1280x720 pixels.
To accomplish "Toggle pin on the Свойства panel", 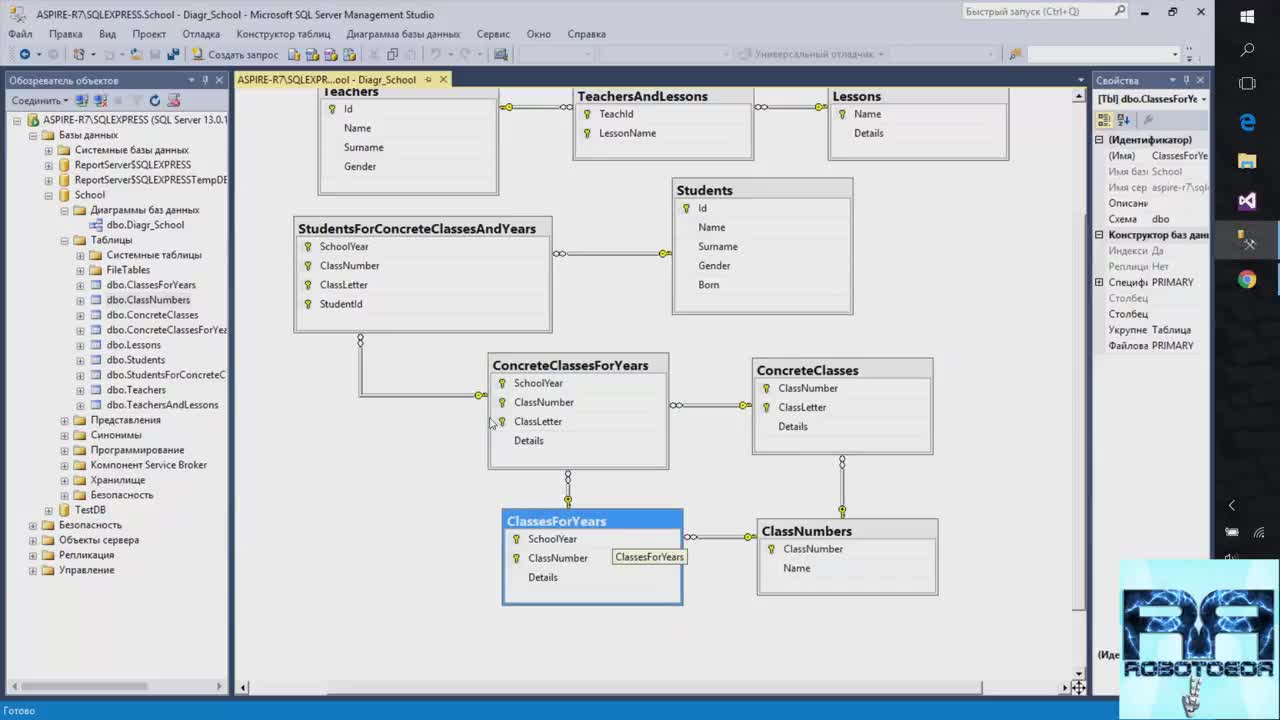I will (x=1186, y=80).
